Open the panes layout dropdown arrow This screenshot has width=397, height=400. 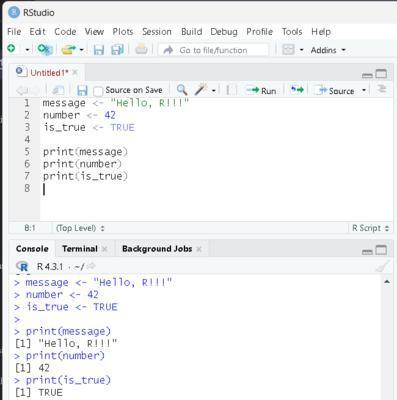tap(302, 50)
